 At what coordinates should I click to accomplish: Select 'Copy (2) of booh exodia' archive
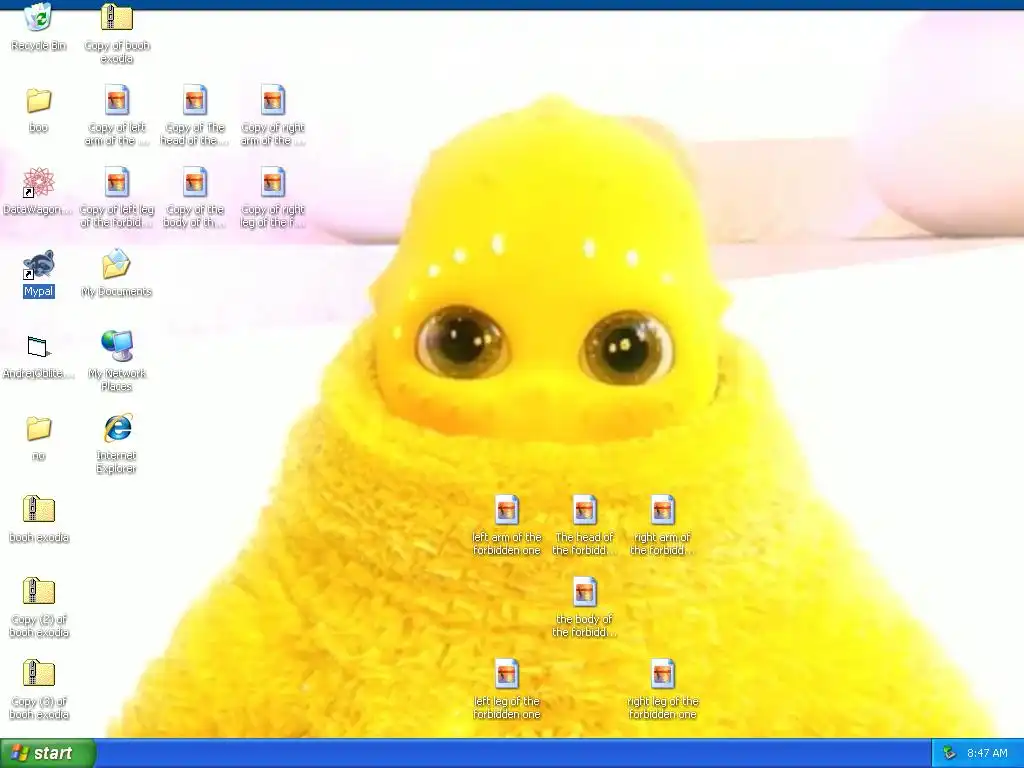(39, 592)
